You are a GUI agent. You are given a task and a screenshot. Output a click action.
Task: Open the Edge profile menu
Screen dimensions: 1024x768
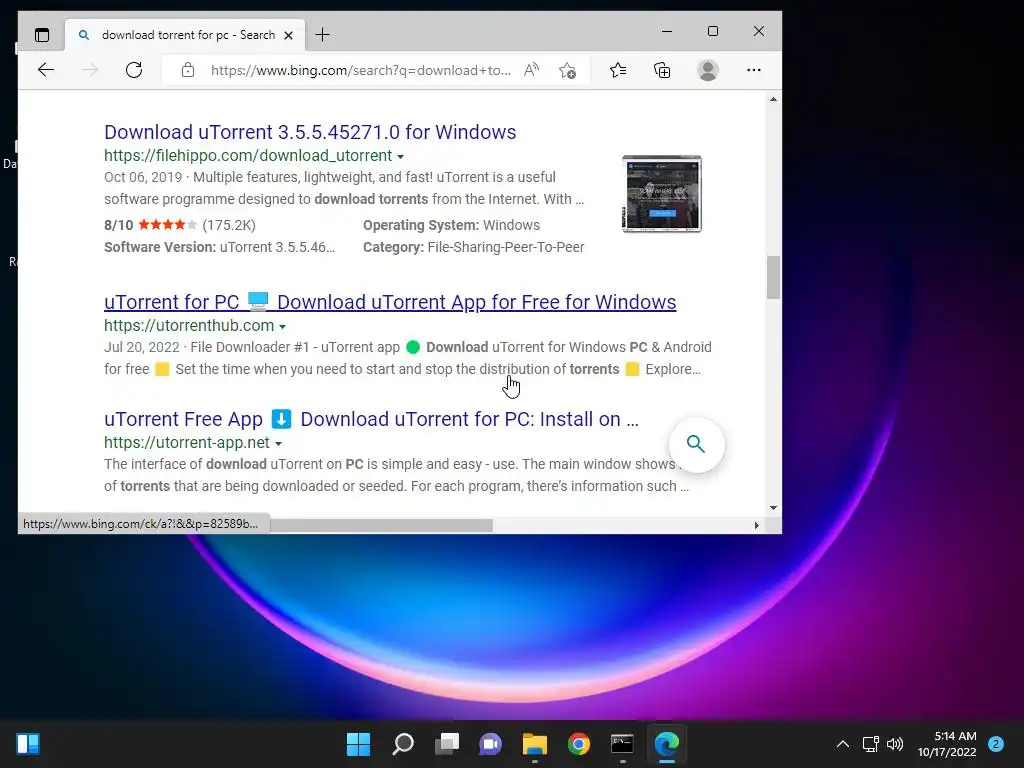click(708, 70)
